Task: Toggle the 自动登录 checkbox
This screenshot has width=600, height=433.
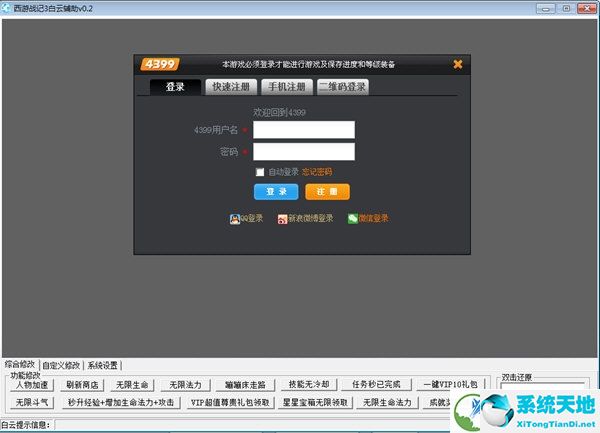Action: 260,172
